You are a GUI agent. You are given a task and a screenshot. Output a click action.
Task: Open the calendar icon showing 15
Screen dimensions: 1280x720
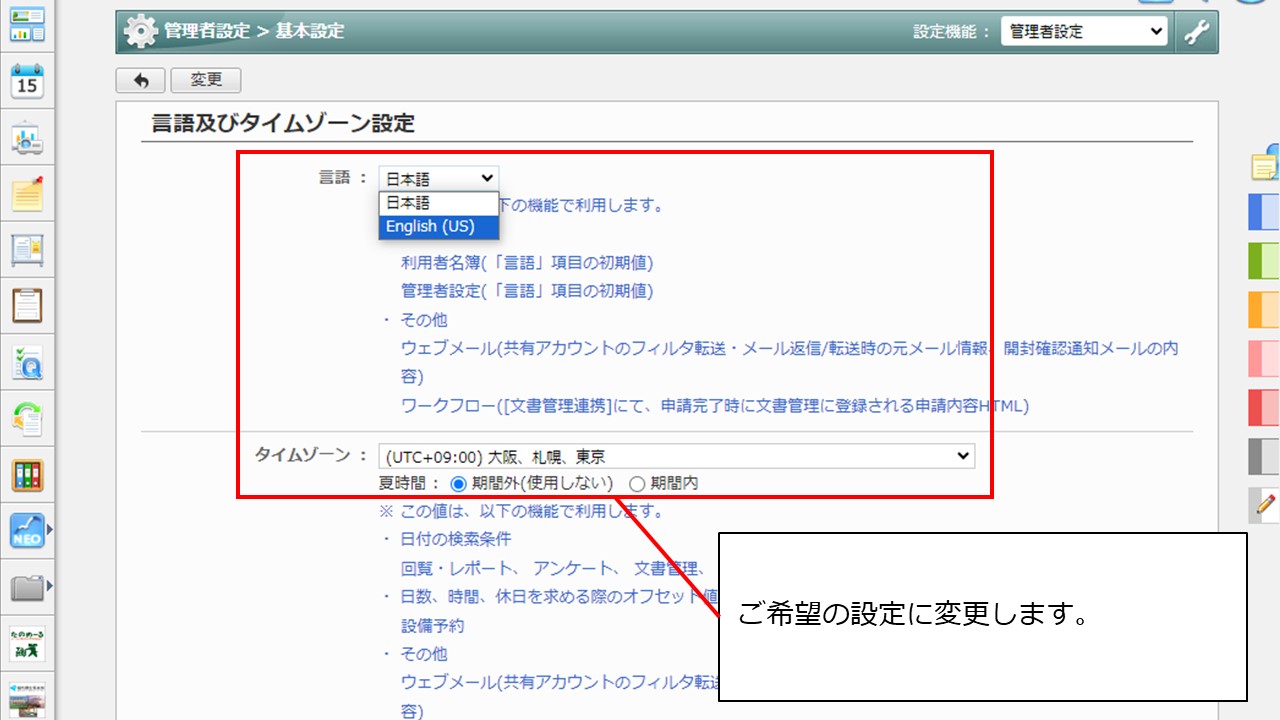pyautogui.click(x=28, y=81)
